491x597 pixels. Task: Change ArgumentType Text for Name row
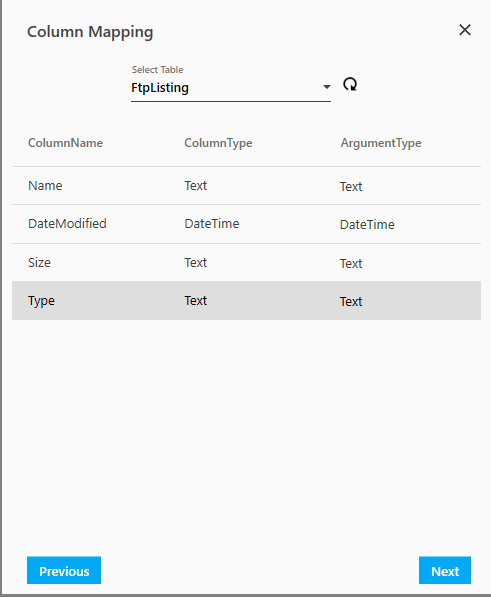pyautogui.click(x=351, y=187)
